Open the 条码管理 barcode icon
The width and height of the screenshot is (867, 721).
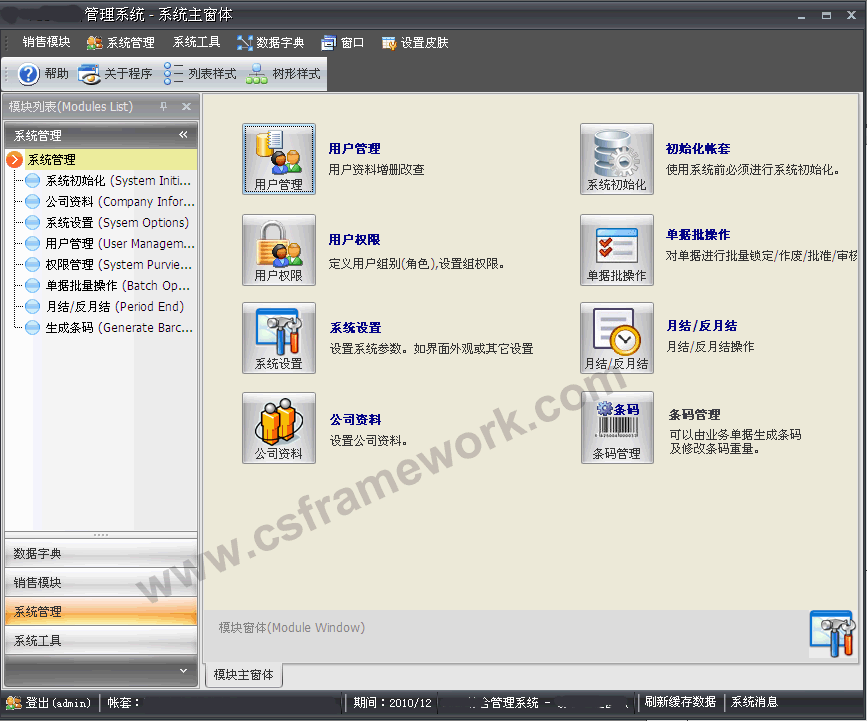616,427
